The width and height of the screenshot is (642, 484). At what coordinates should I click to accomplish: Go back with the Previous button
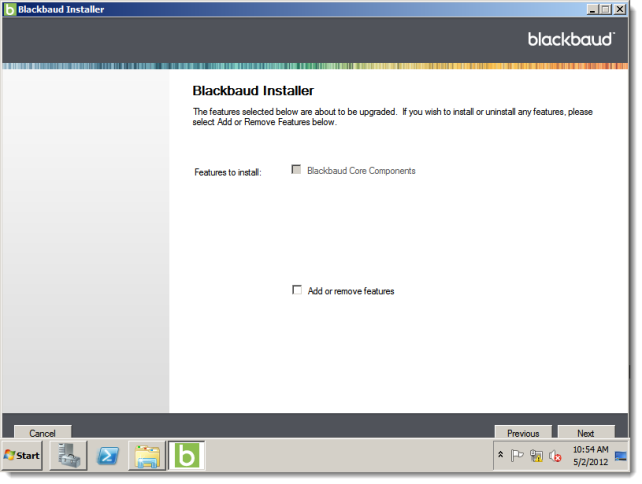tap(523, 432)
